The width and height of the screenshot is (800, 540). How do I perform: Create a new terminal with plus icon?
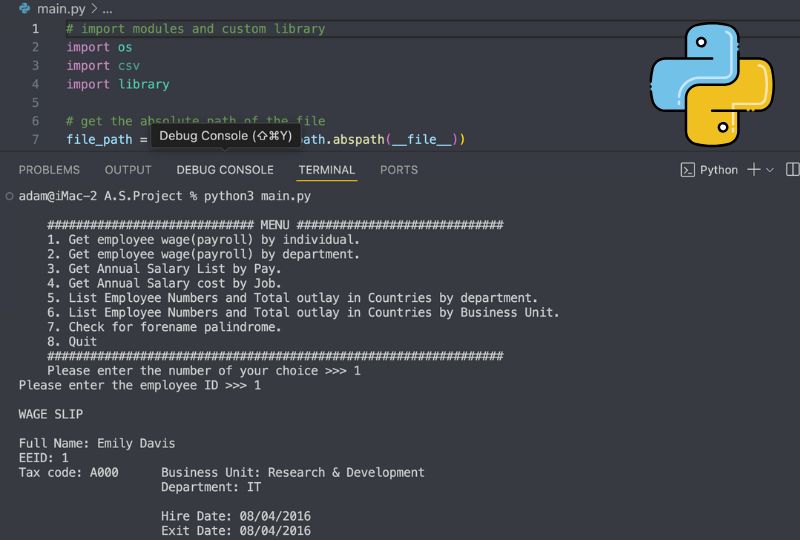pyautogui.click(x=754, y=170)
